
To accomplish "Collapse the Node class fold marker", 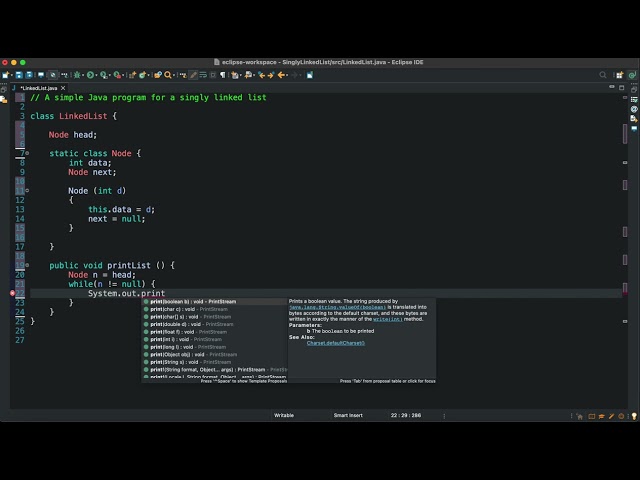I will [27, 153].
